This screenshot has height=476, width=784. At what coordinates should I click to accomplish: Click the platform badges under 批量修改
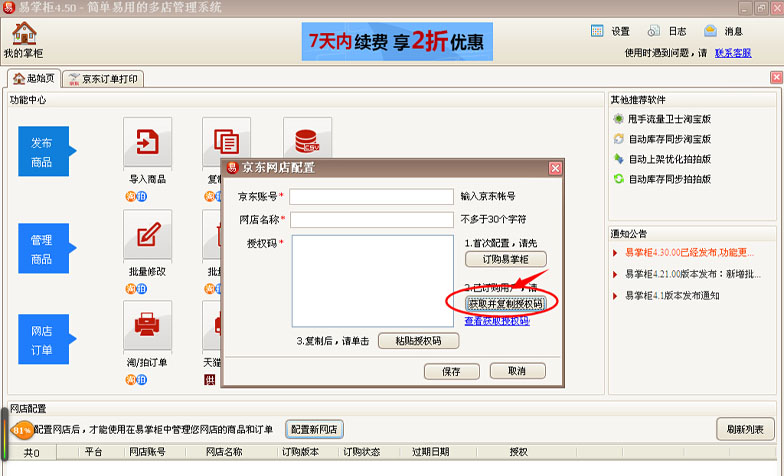pos(136,288)
